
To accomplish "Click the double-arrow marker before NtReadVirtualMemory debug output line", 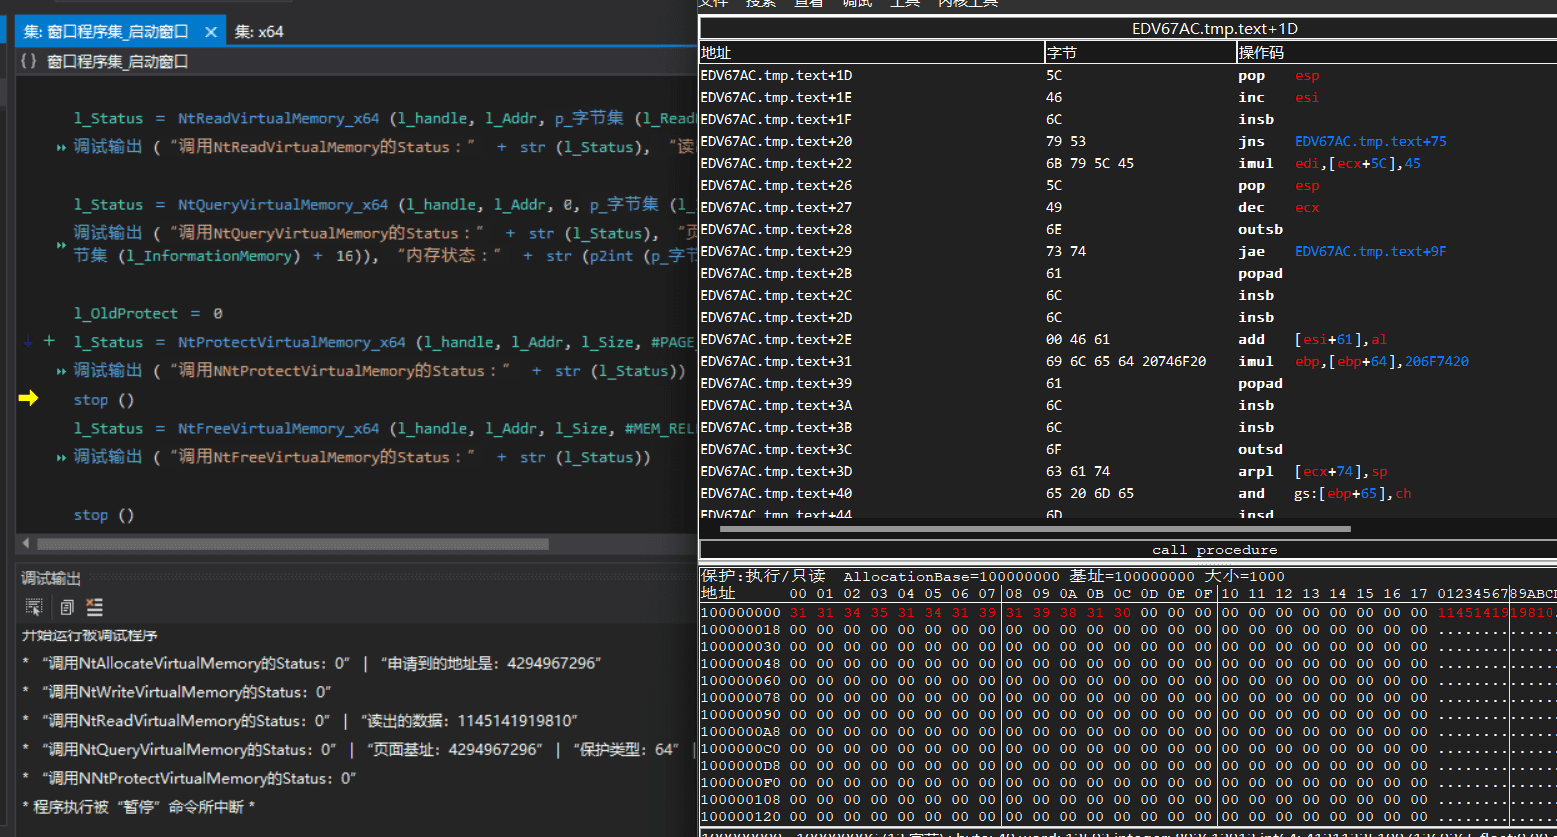I will coord(62,147).
